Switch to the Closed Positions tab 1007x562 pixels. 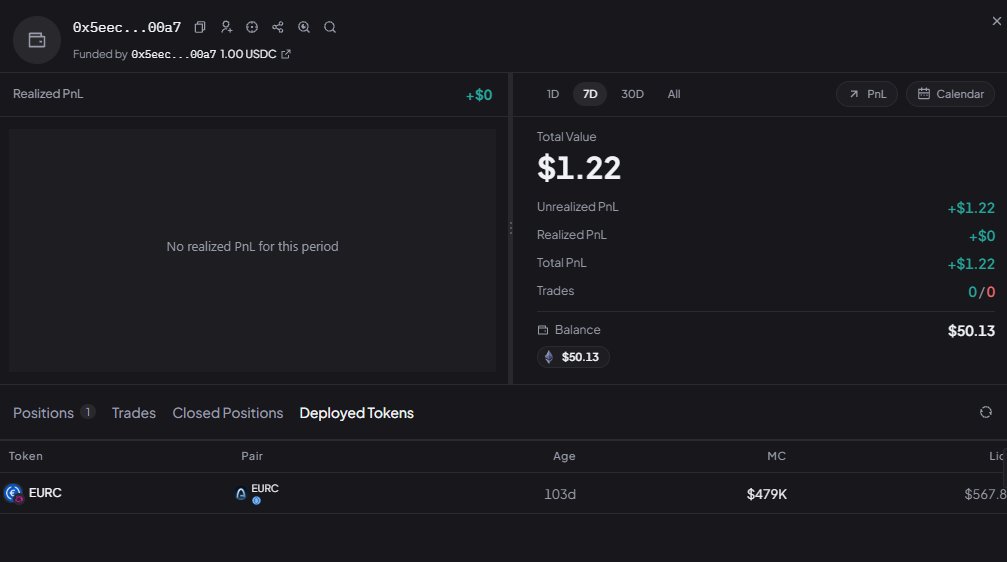click(227, 413)
